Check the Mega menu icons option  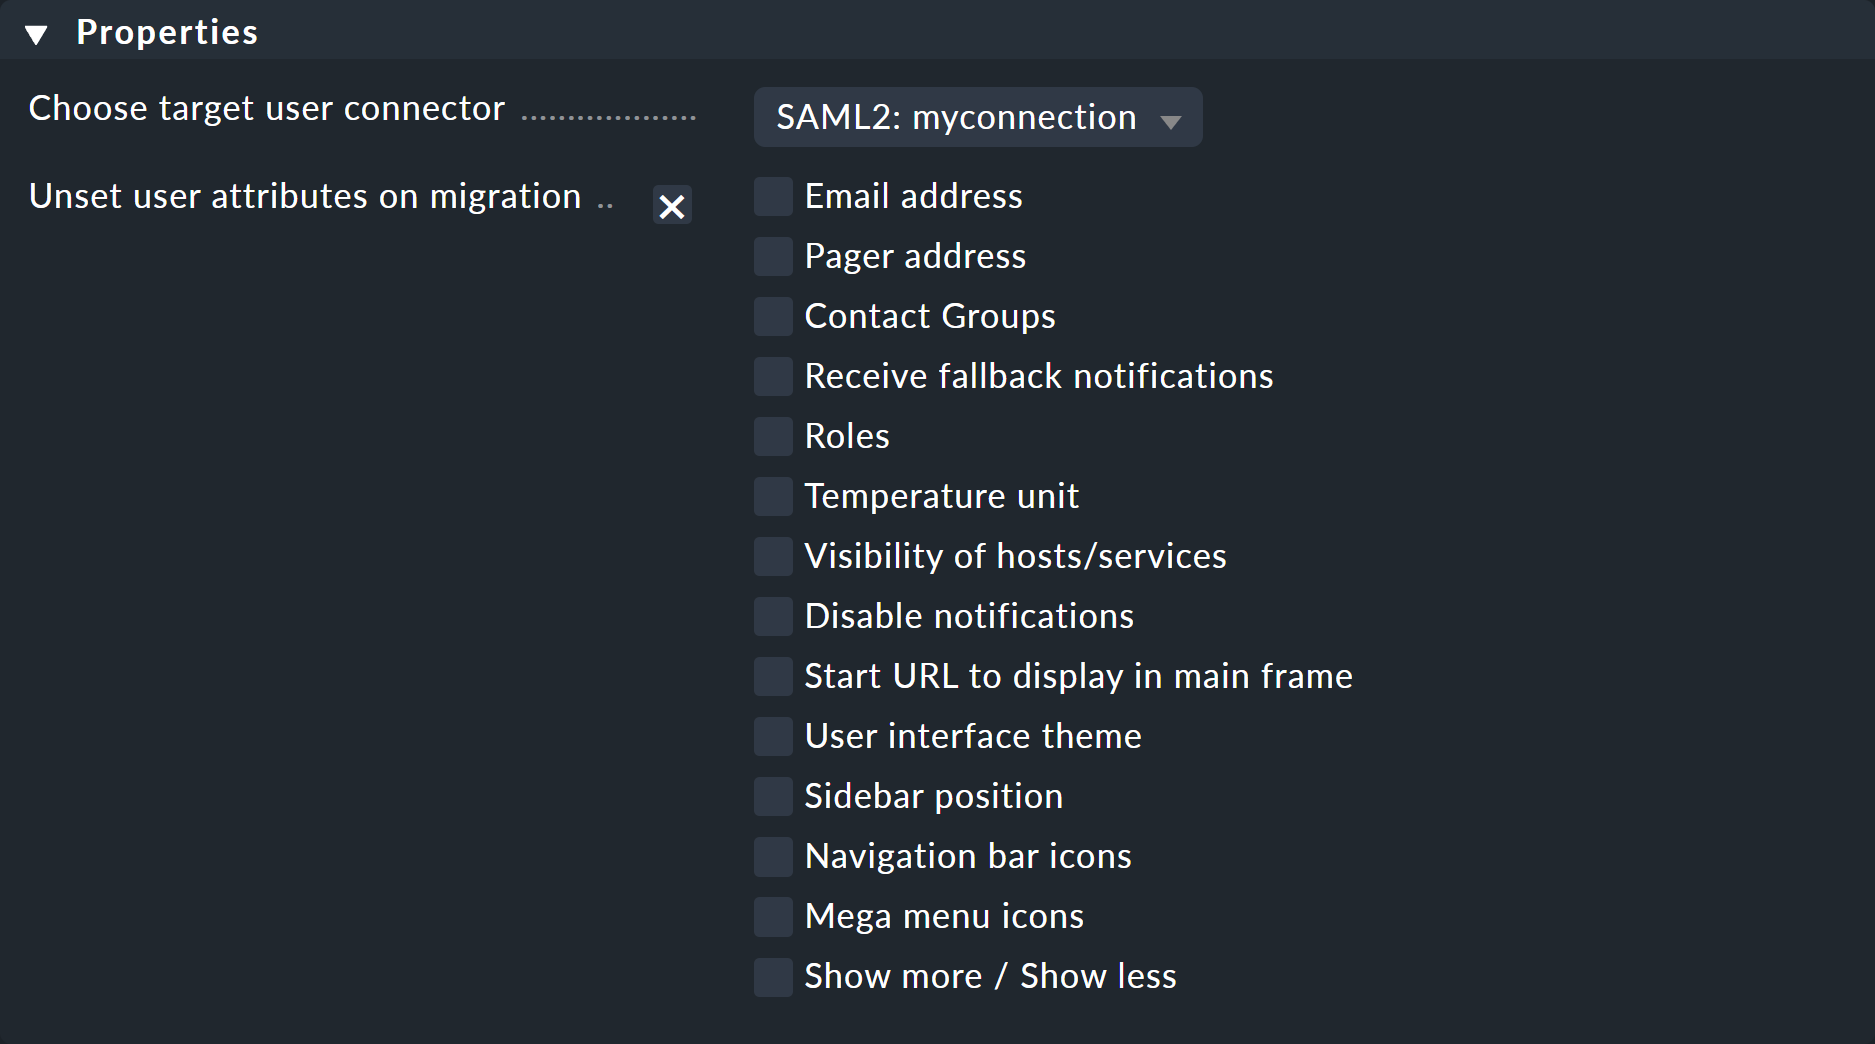coord(772,916)
